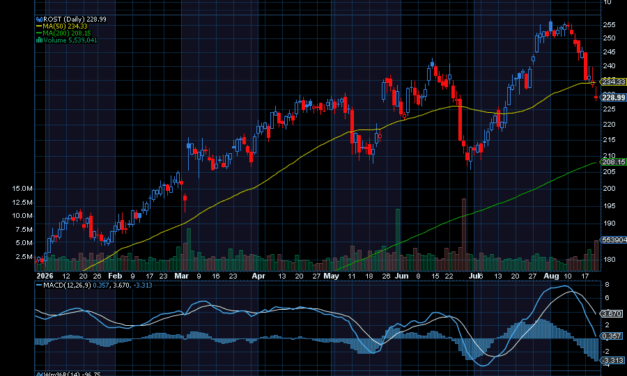627x376 pixels.
Task: Click the 12.5M volume axis label
Action: pos(22,203)
